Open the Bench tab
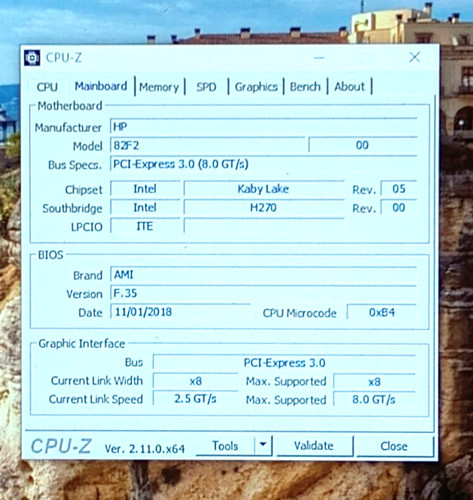Screen dimensions: 473x500 (305, 87)
